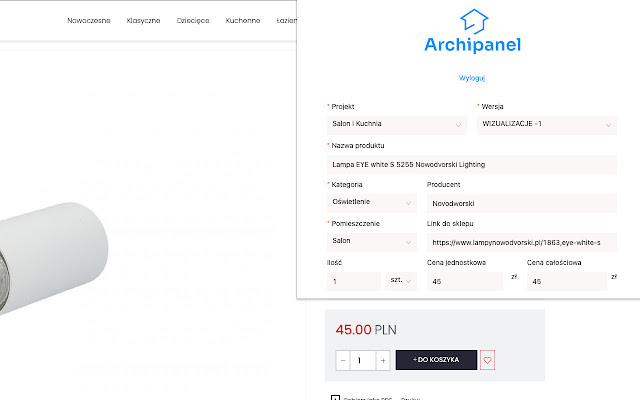Screen dimensions: 640x400
Task: Log out via Wyloguj link
Action: click(472, 78)
